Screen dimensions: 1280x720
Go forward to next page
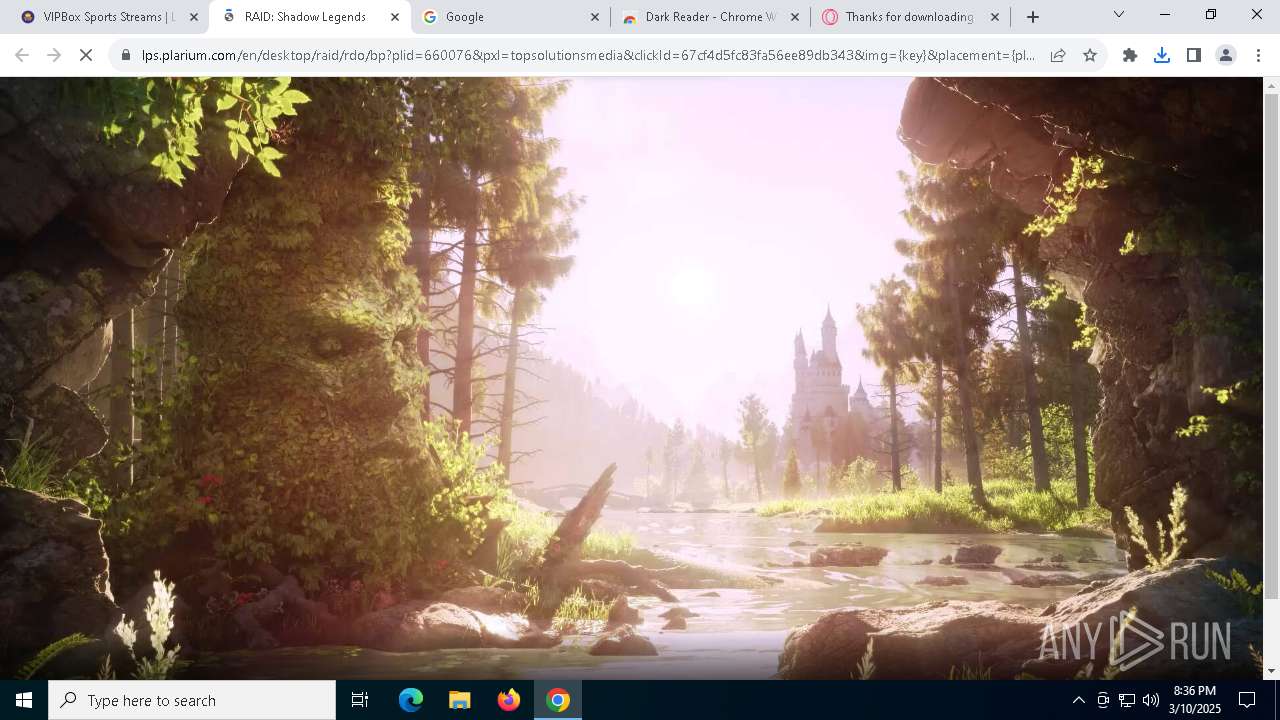(54, 55)
